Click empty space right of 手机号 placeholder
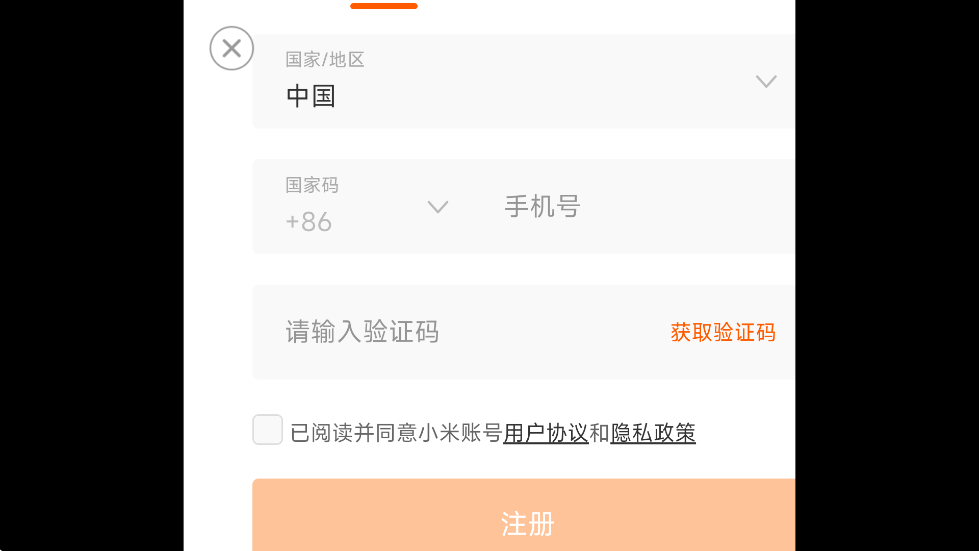Screen dimensions: 979x551 click(687, 207)
